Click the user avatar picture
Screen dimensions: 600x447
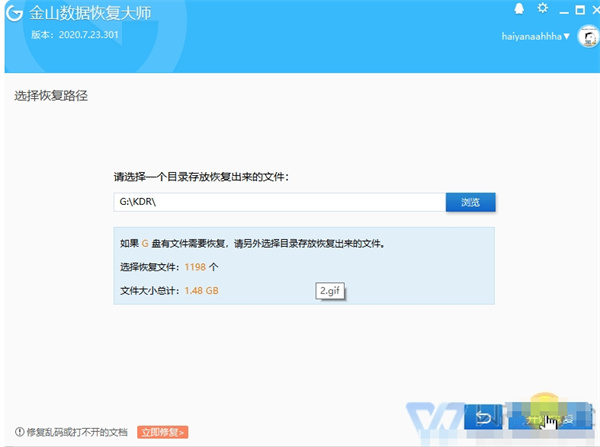pos(588,37)
